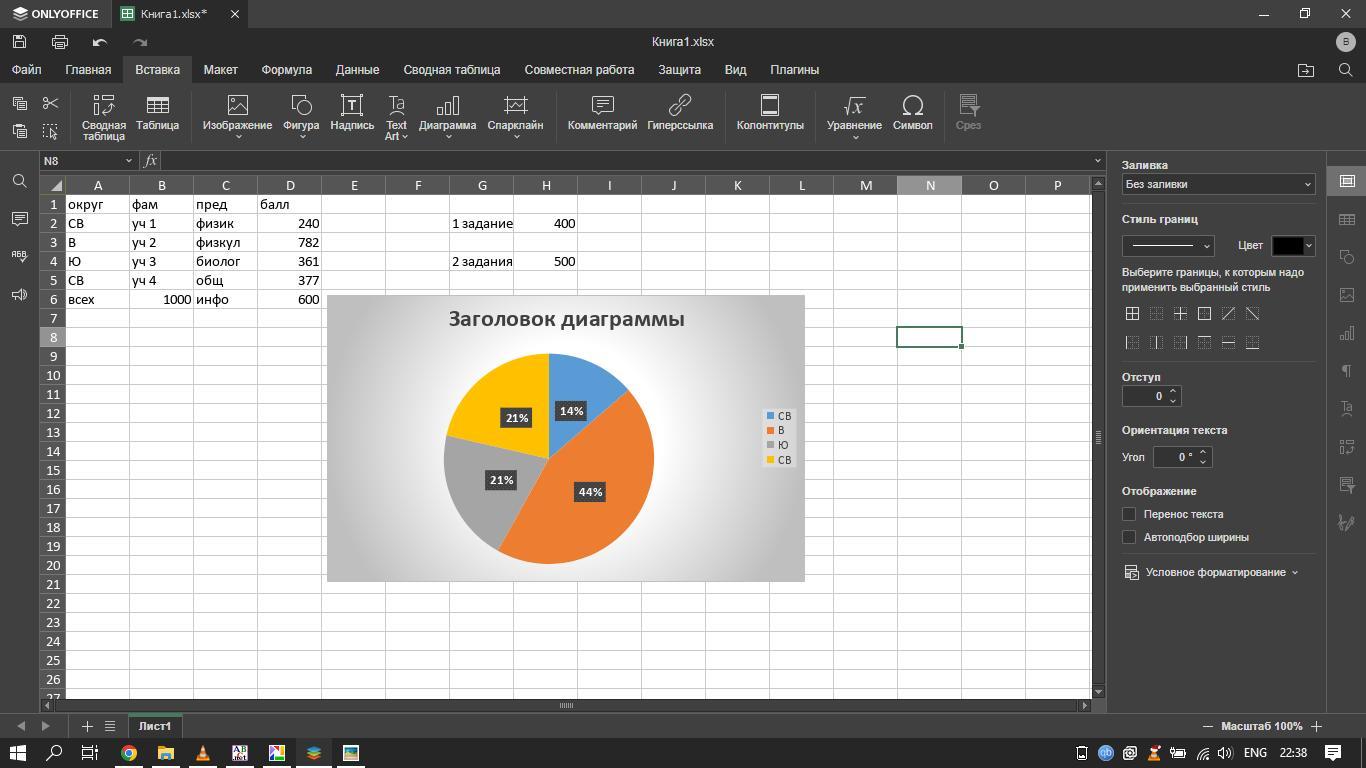The image size is (1366, 768).
Task: Click the Гиперссылка icon
Action: [679, 108]
